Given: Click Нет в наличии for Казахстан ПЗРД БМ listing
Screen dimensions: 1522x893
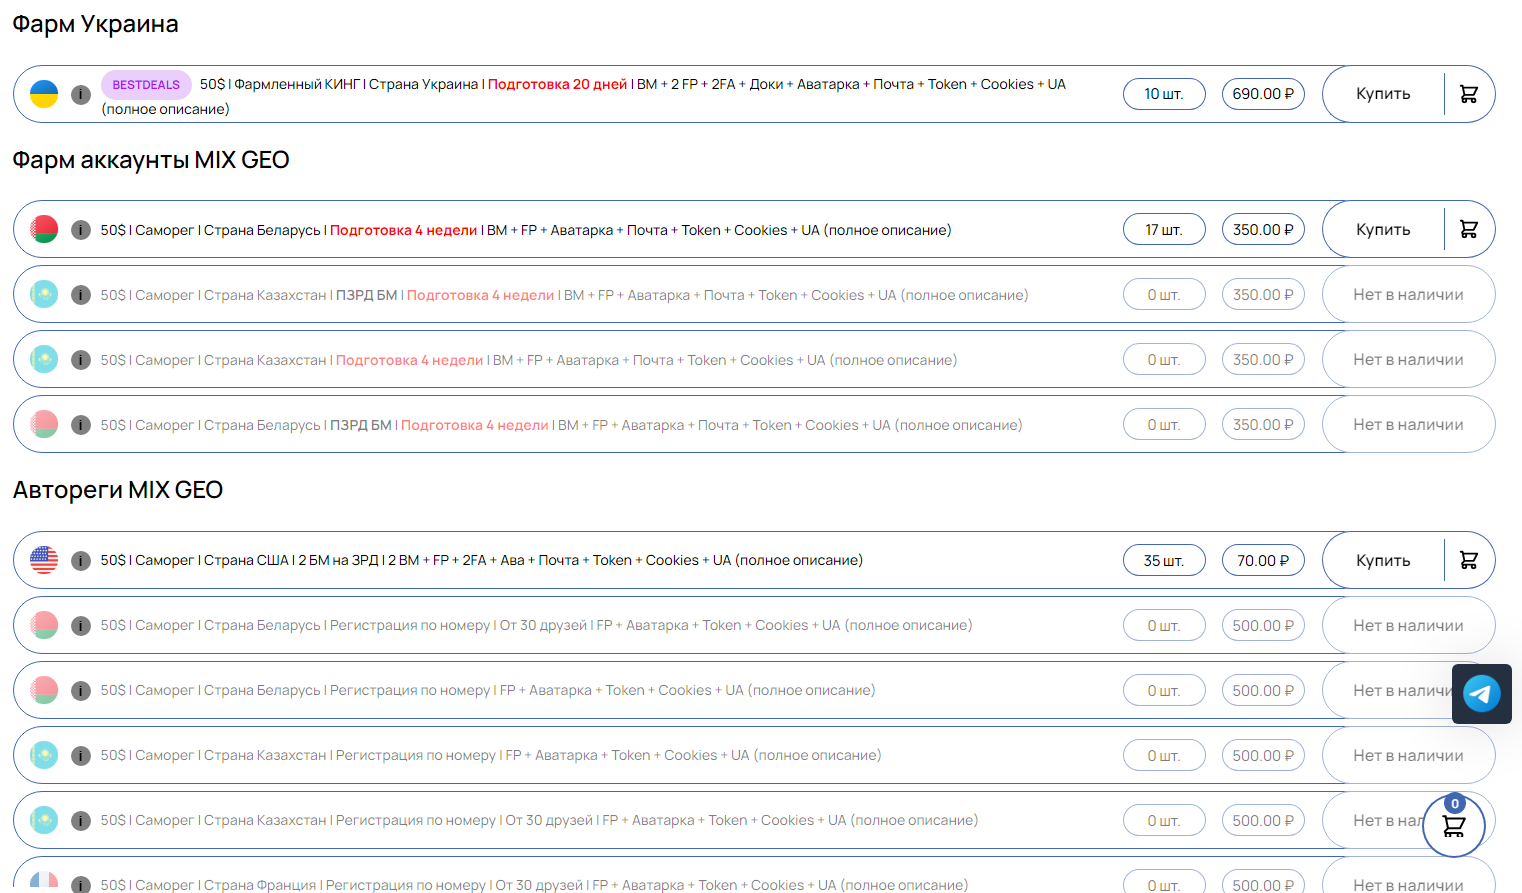Looking at the screenshot, I should pos(1408,294).
